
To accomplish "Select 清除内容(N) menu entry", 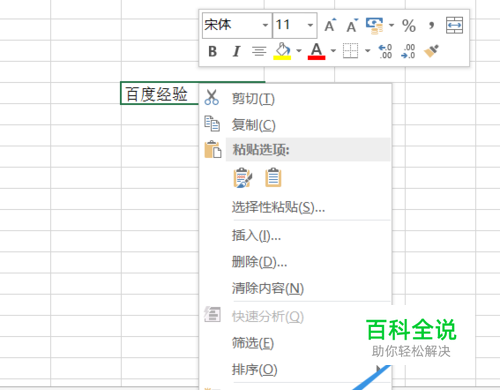I will pos(295,288).
